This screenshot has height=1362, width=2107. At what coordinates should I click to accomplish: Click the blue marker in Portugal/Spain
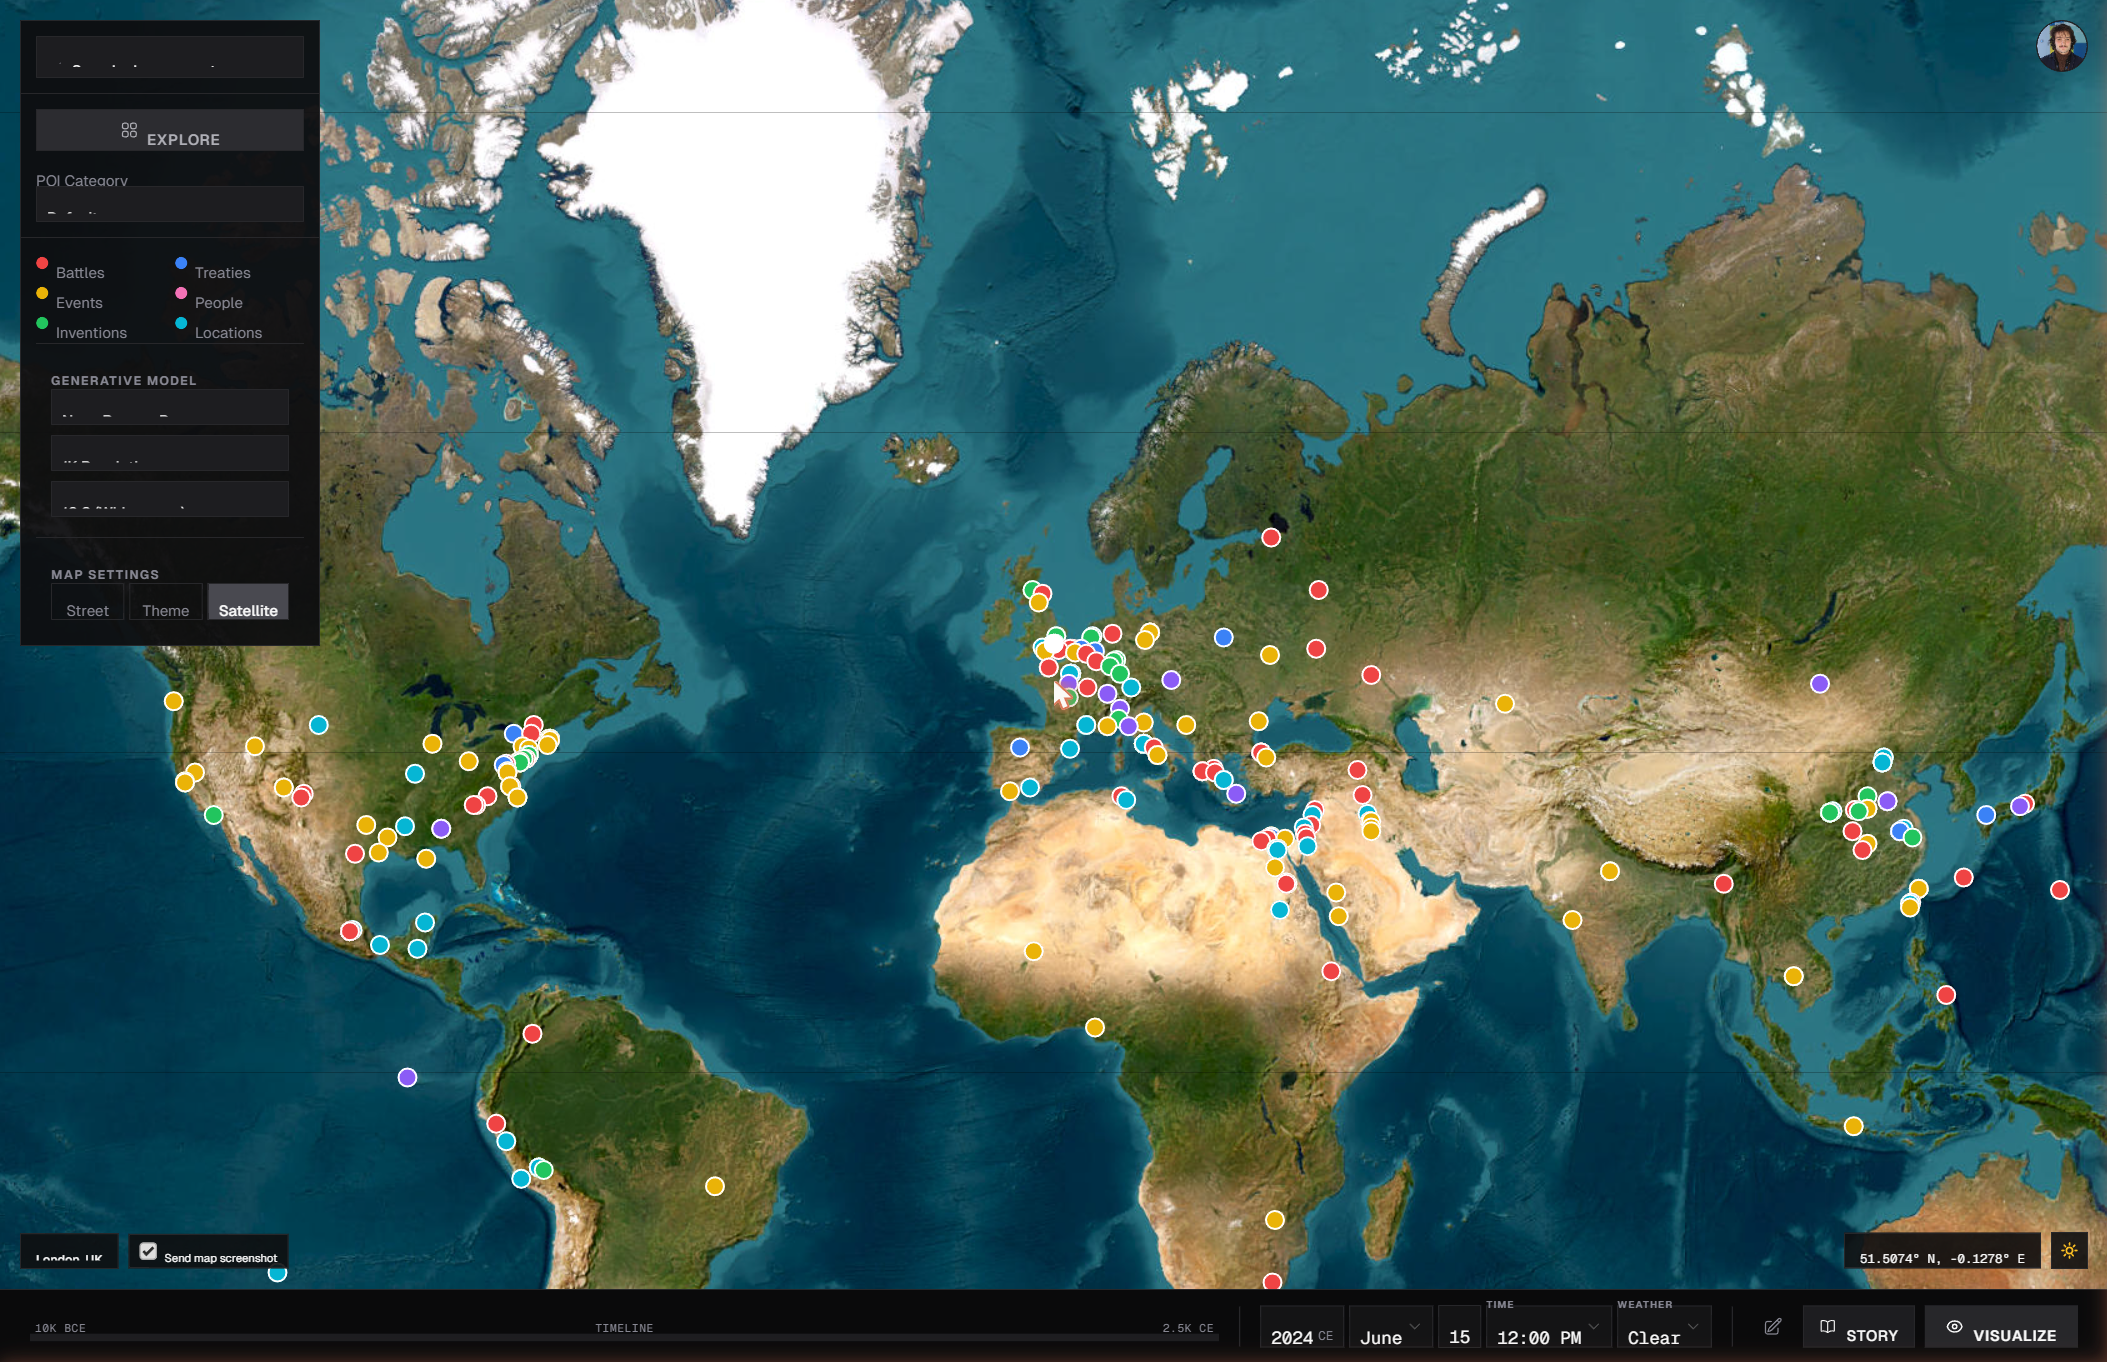1019,747
